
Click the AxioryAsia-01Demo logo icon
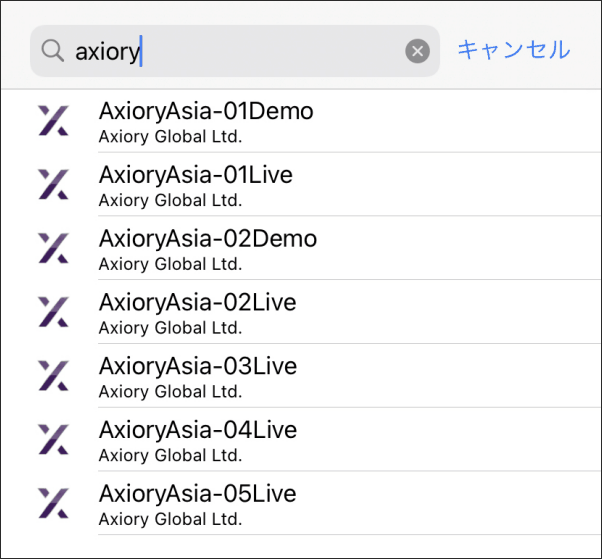(53, 121)
